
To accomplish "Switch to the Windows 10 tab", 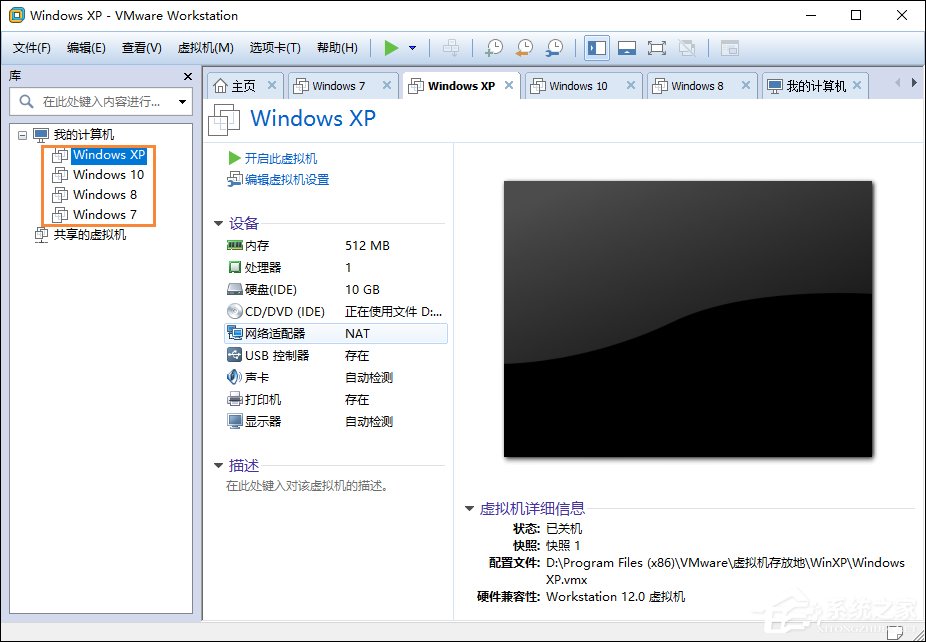I will (x=578, y=86).
